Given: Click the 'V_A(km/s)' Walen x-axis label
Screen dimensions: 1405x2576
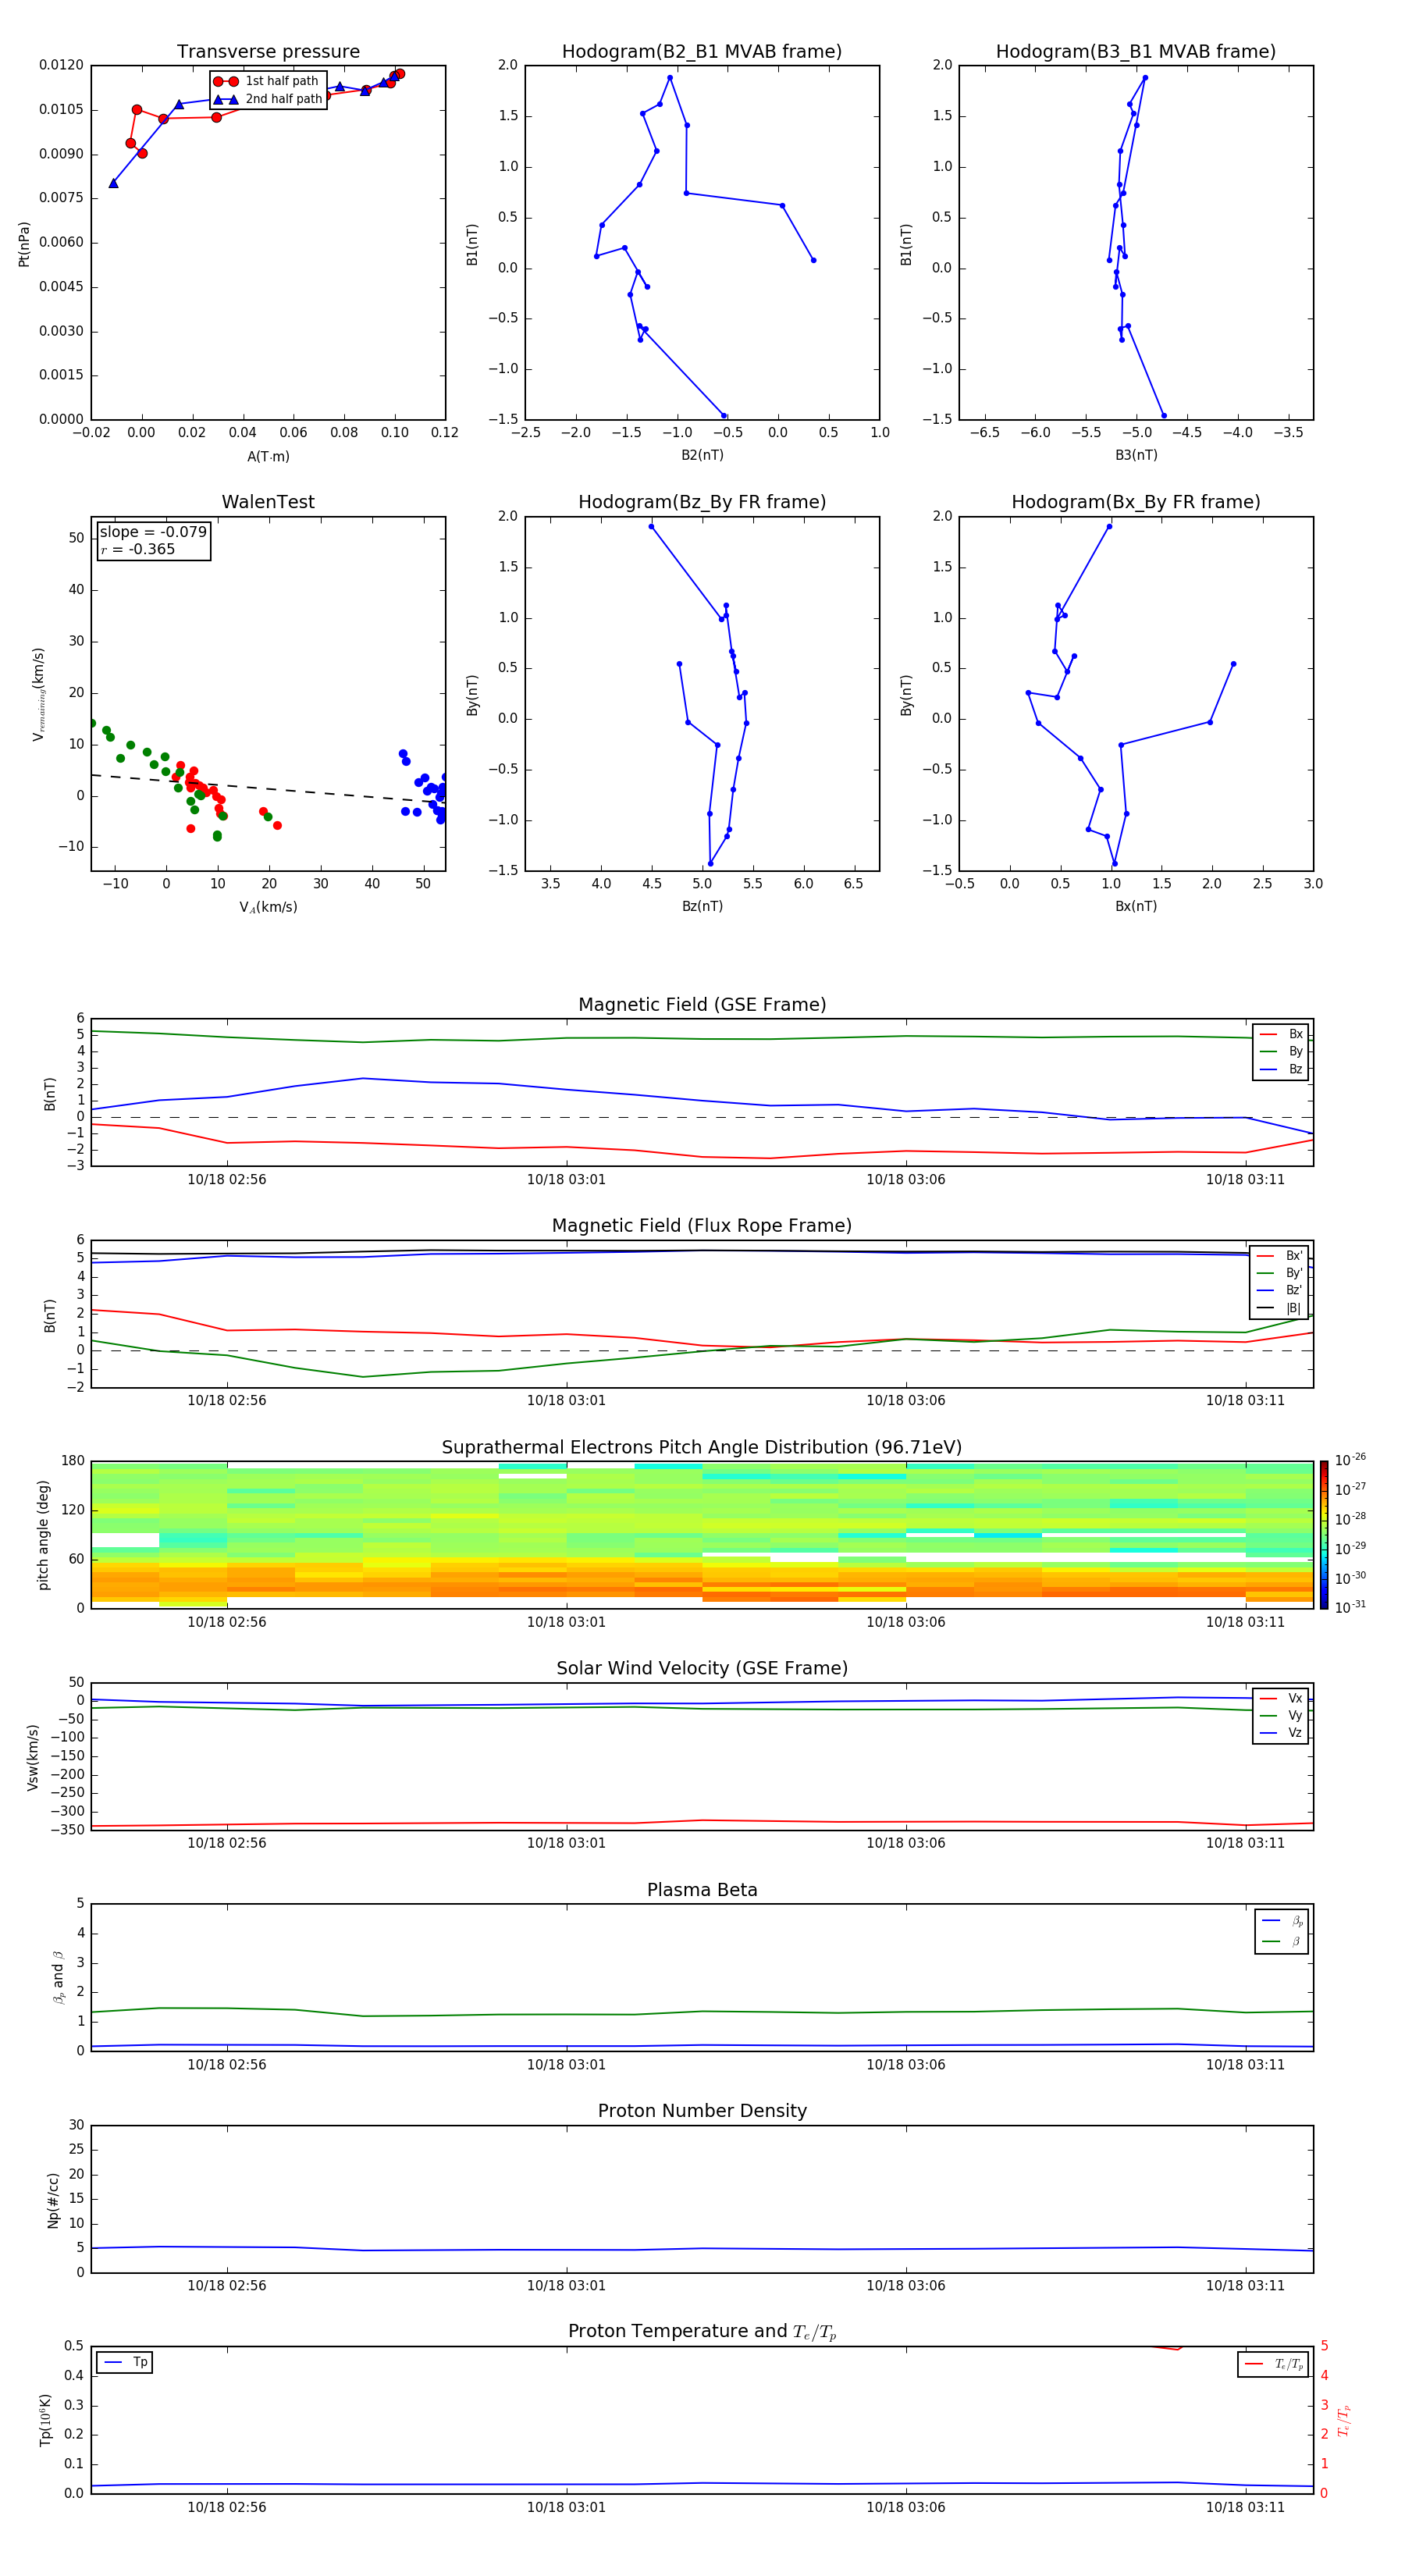Looking at the screenshot, I should coord(268,907).
